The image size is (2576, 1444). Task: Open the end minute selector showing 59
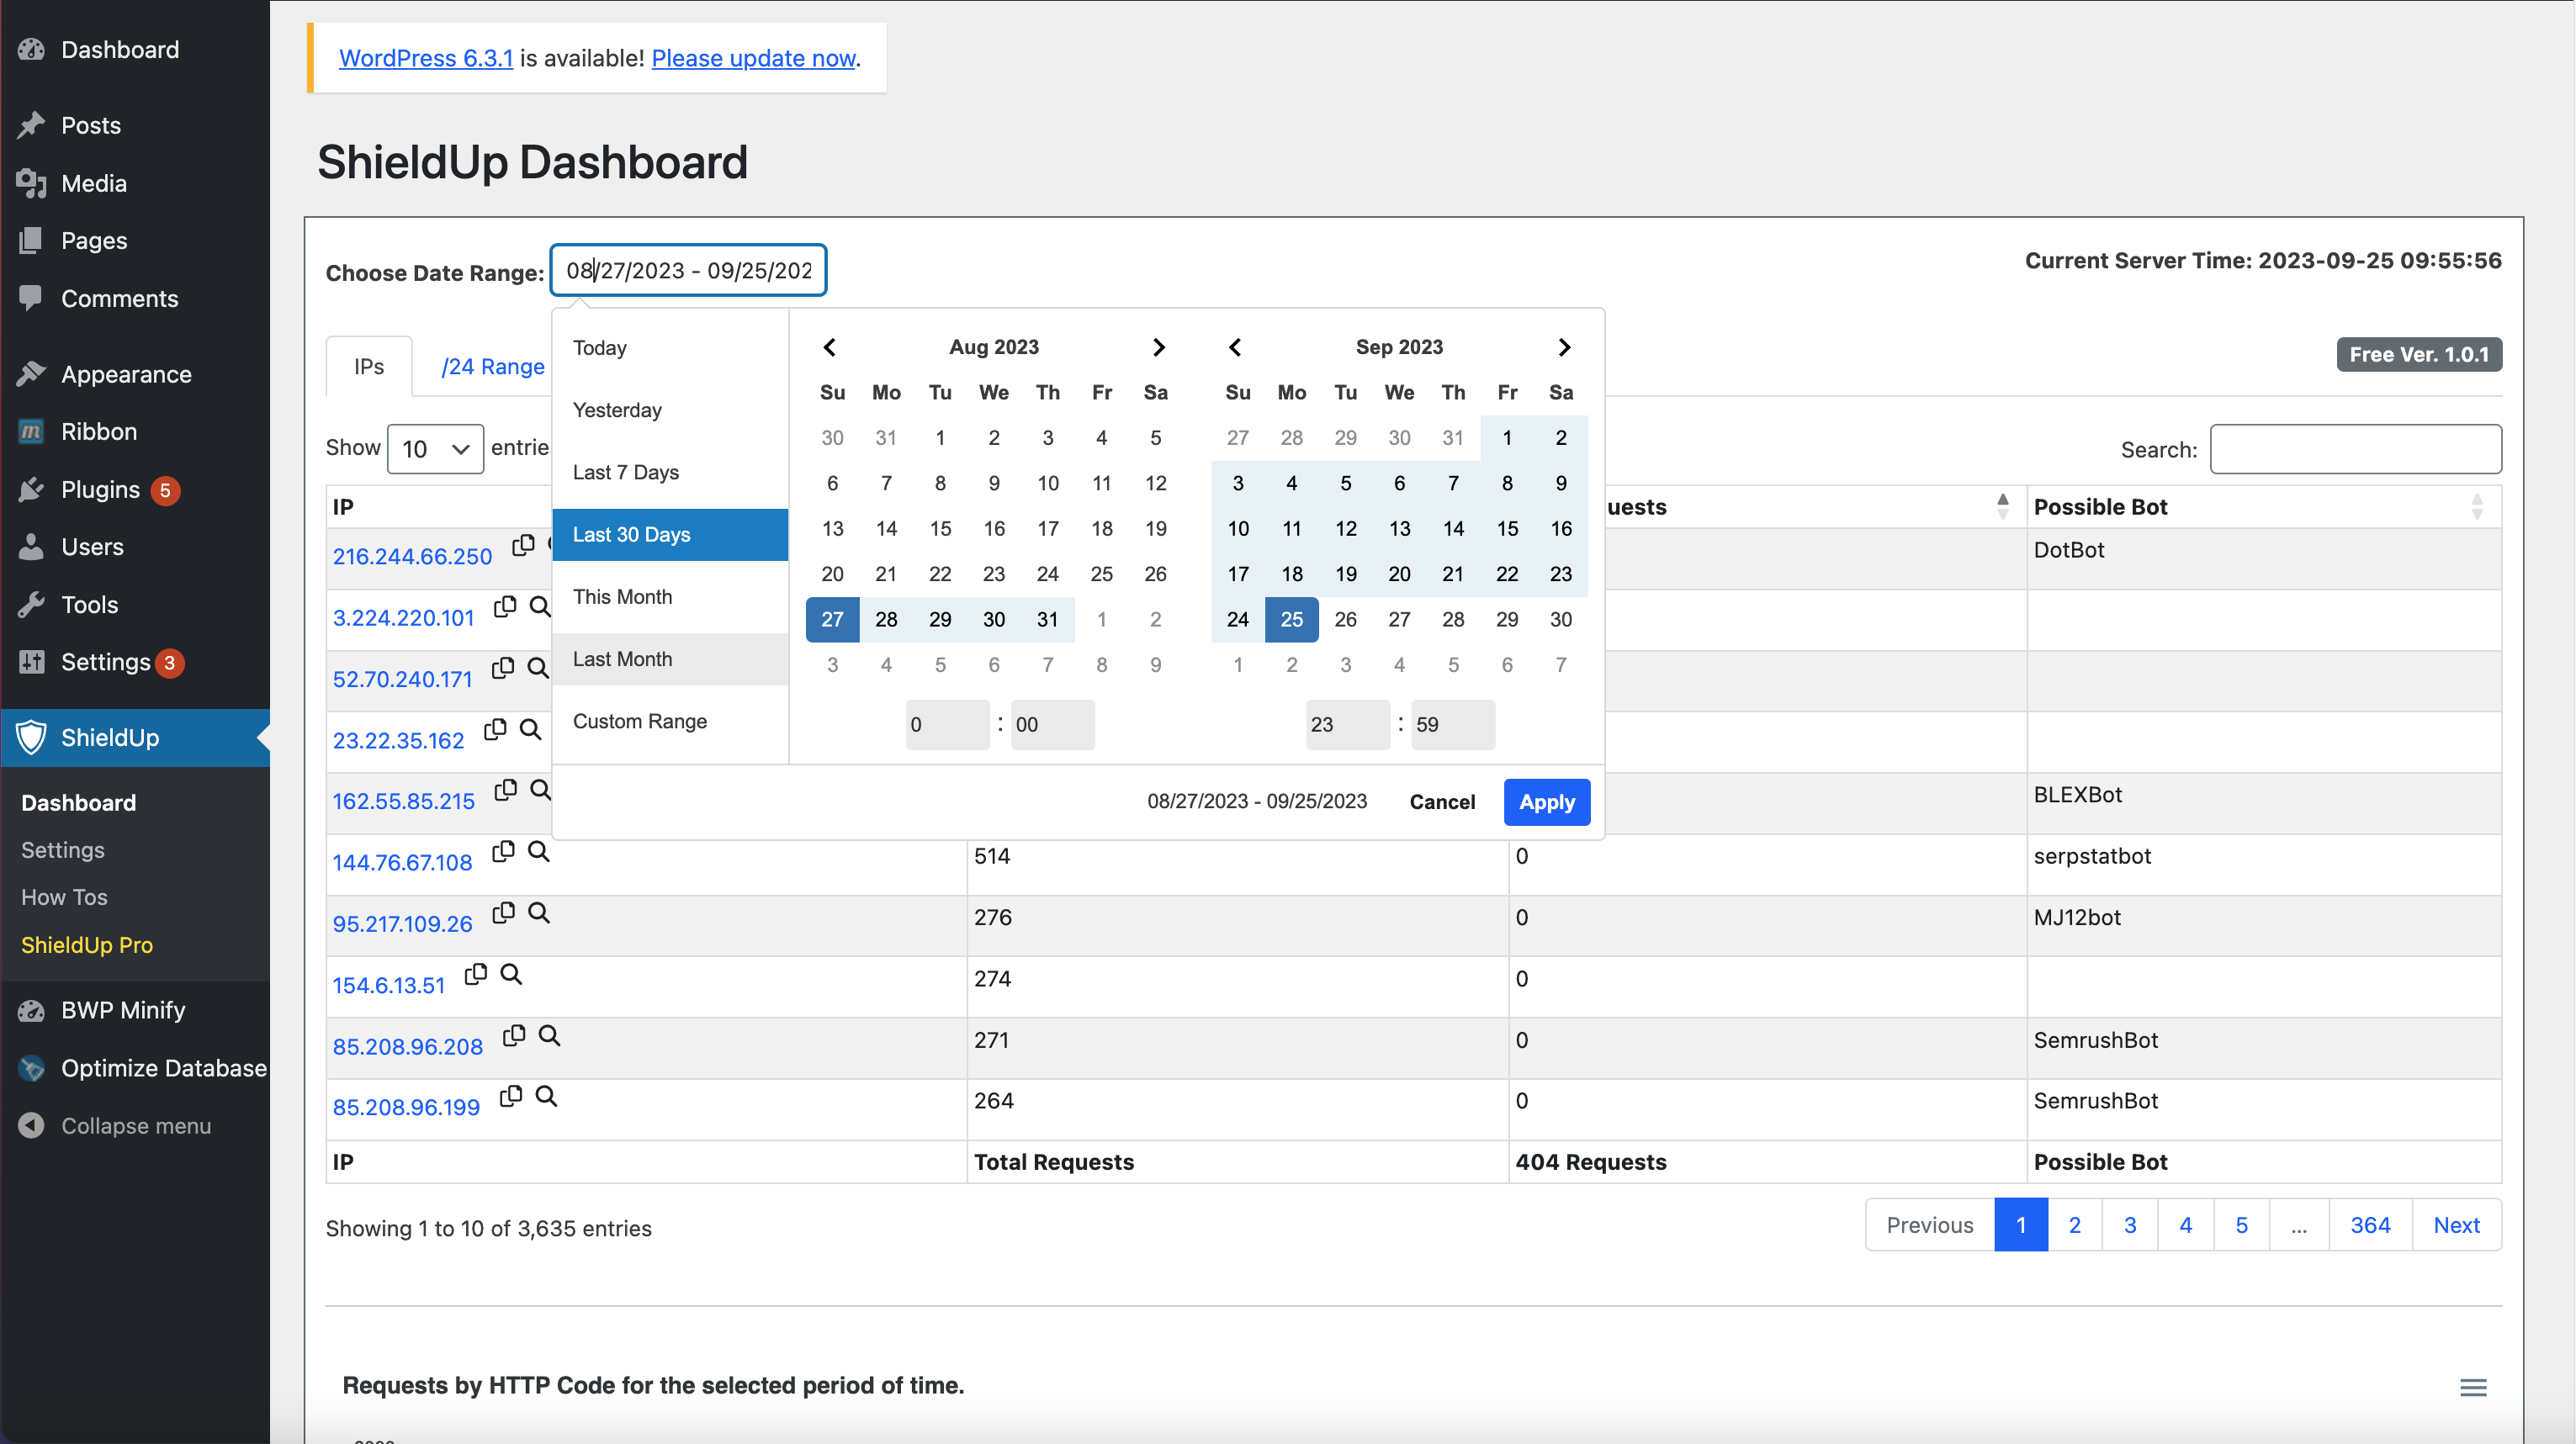point(1452,725)
